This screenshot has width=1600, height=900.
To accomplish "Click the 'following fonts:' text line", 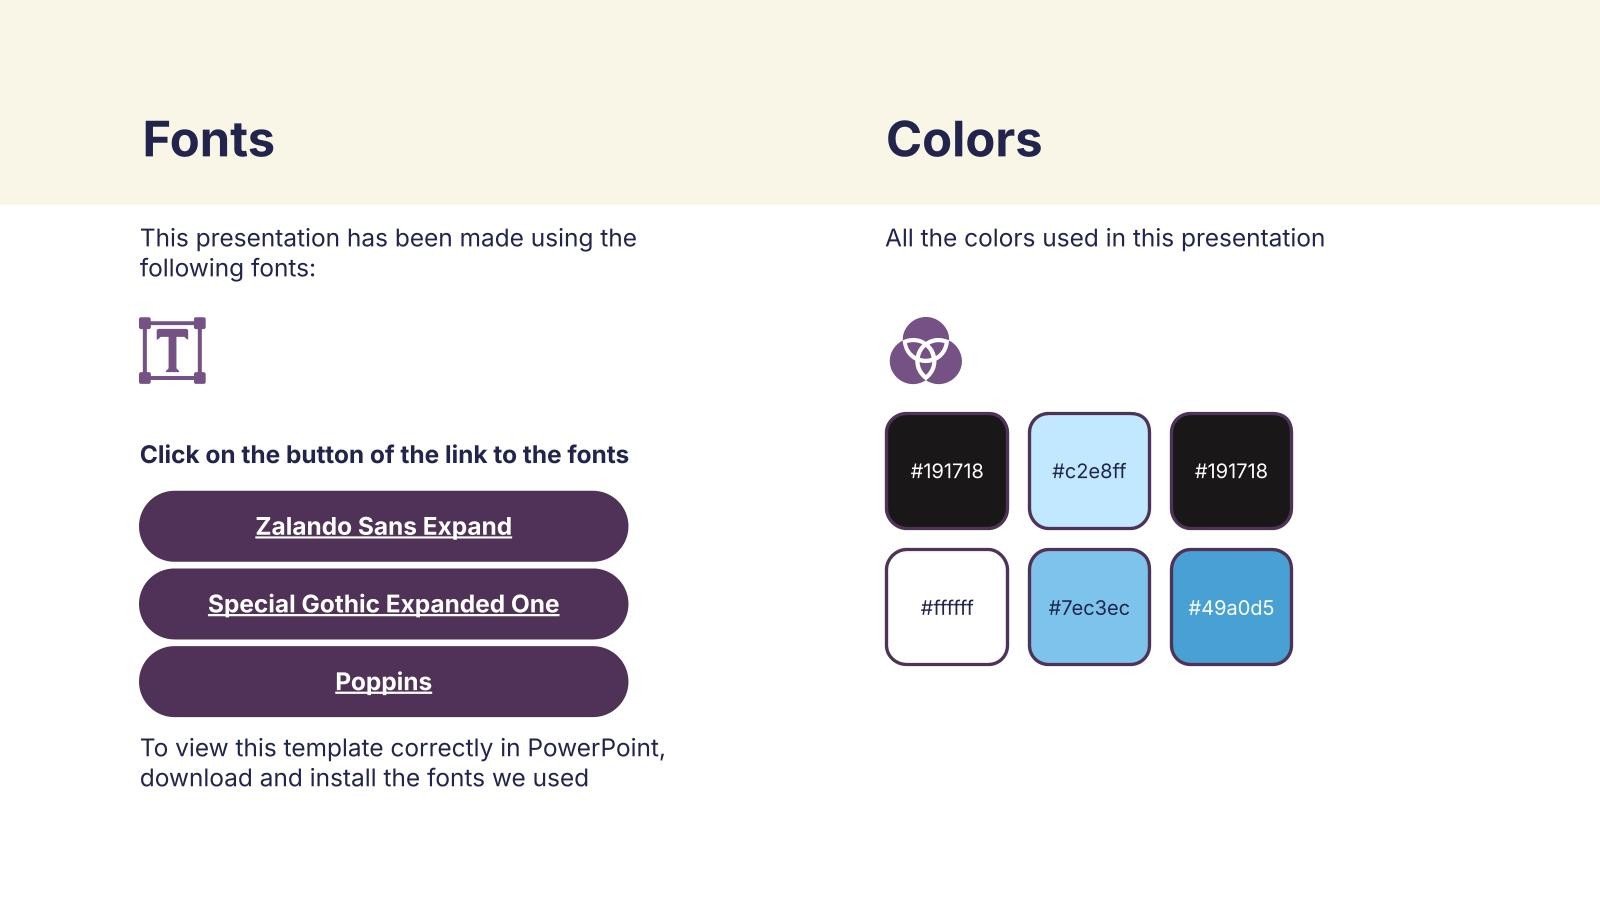I will (x=227, y=268).
